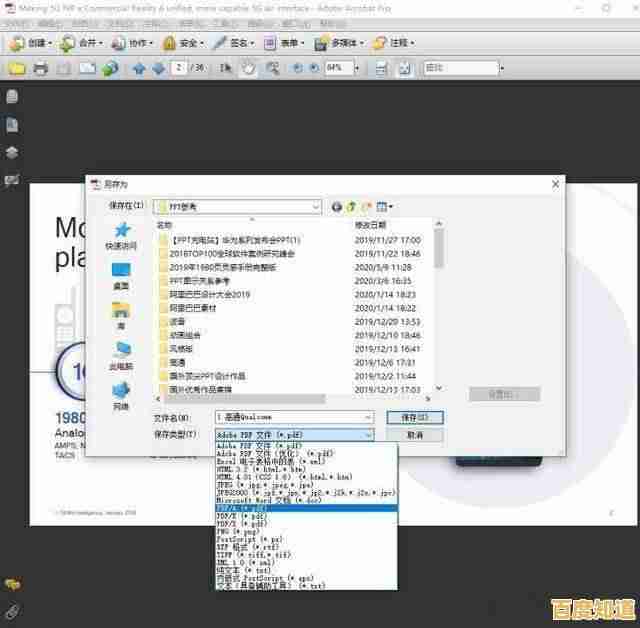Click the 文件名 file name input field
The height and width of the screenshot is (628, 640).
[x=295, y=416]
